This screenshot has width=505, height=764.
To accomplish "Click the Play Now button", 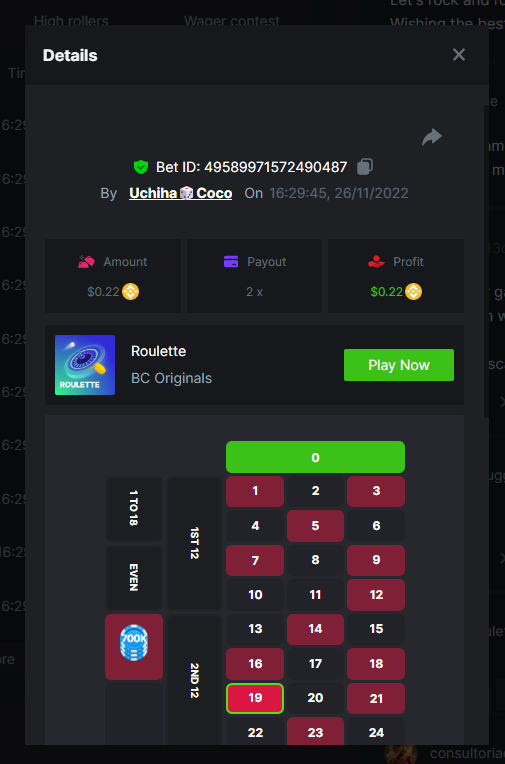I will 399,365.
